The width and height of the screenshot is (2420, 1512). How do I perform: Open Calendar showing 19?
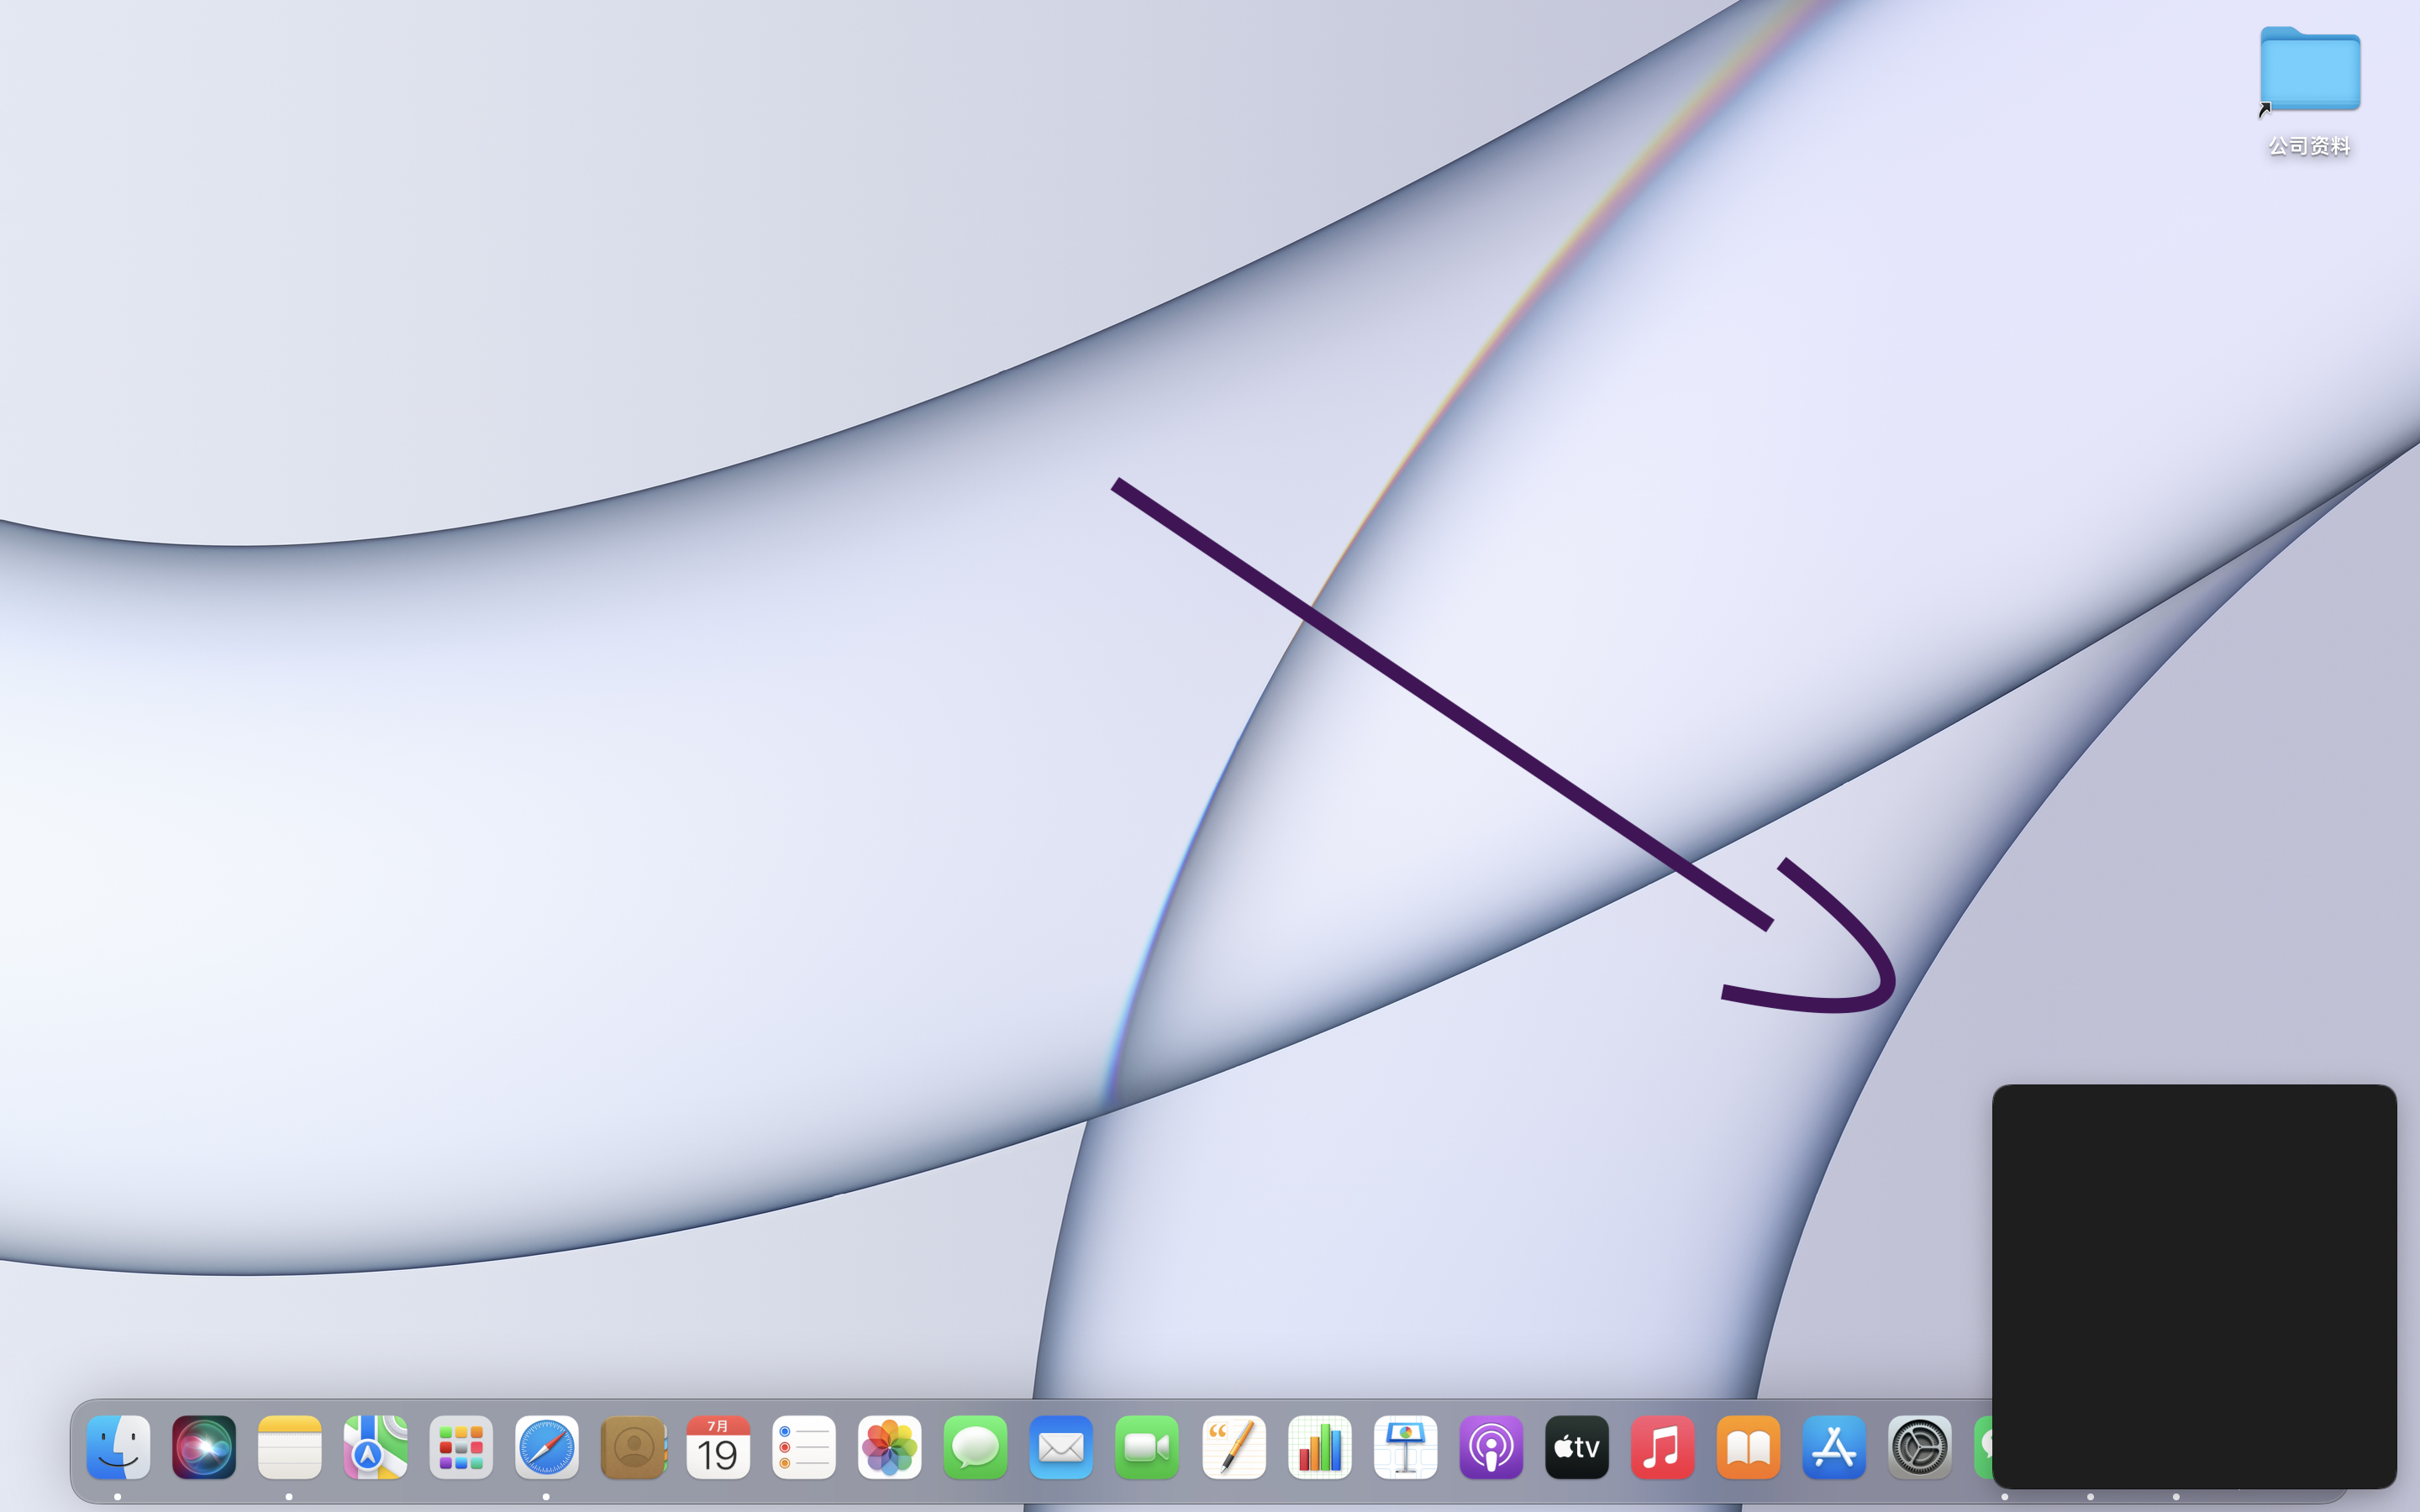tap(718, 1447)
